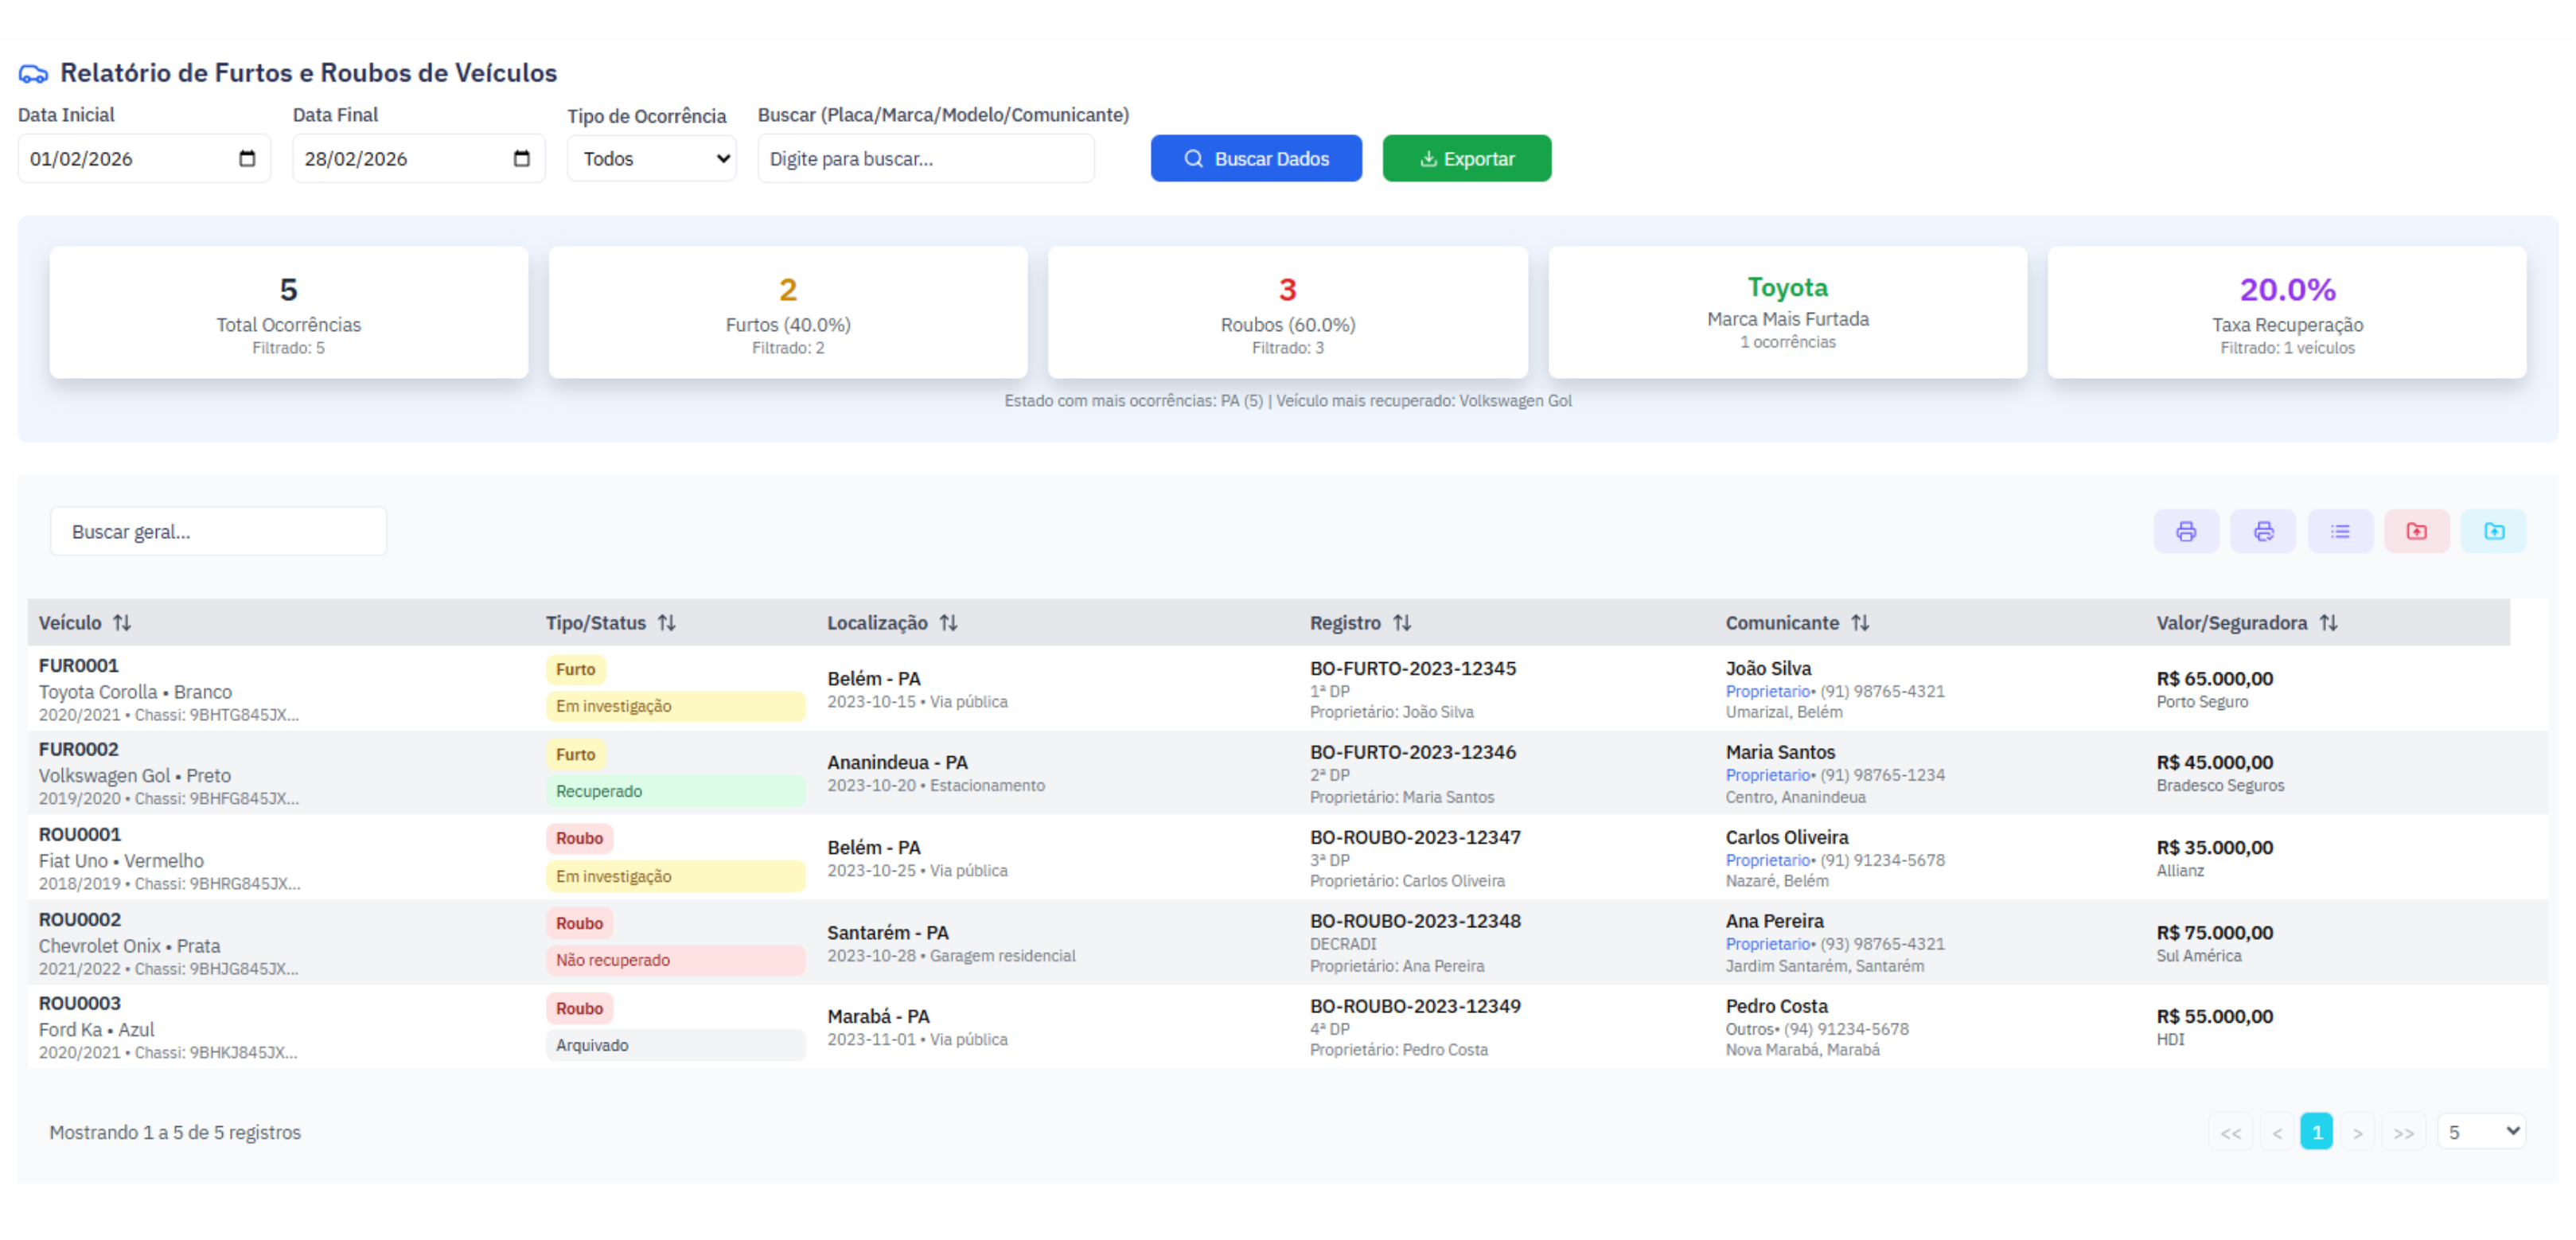Click registro BO-ROUBO-2023-12349
This screenshot has height=1240, width=2576.
(x=1415, y=1007)
